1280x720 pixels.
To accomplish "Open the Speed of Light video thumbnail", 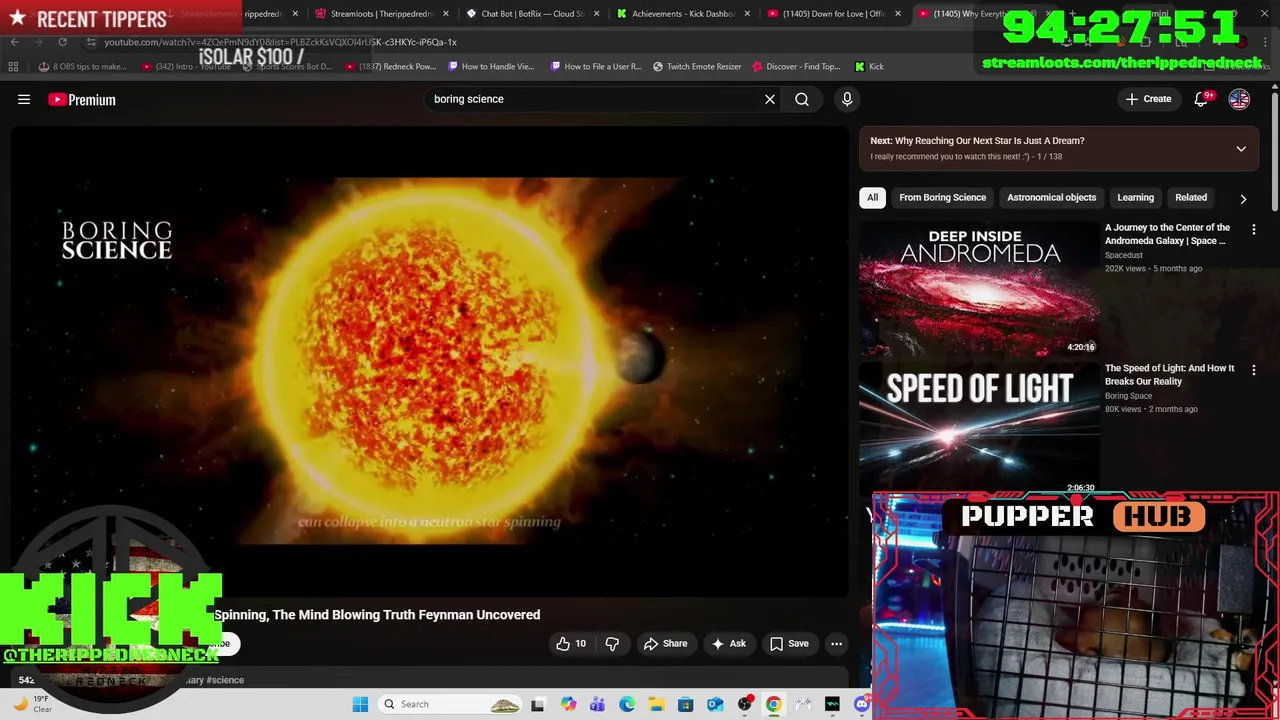I will [979, 428].
